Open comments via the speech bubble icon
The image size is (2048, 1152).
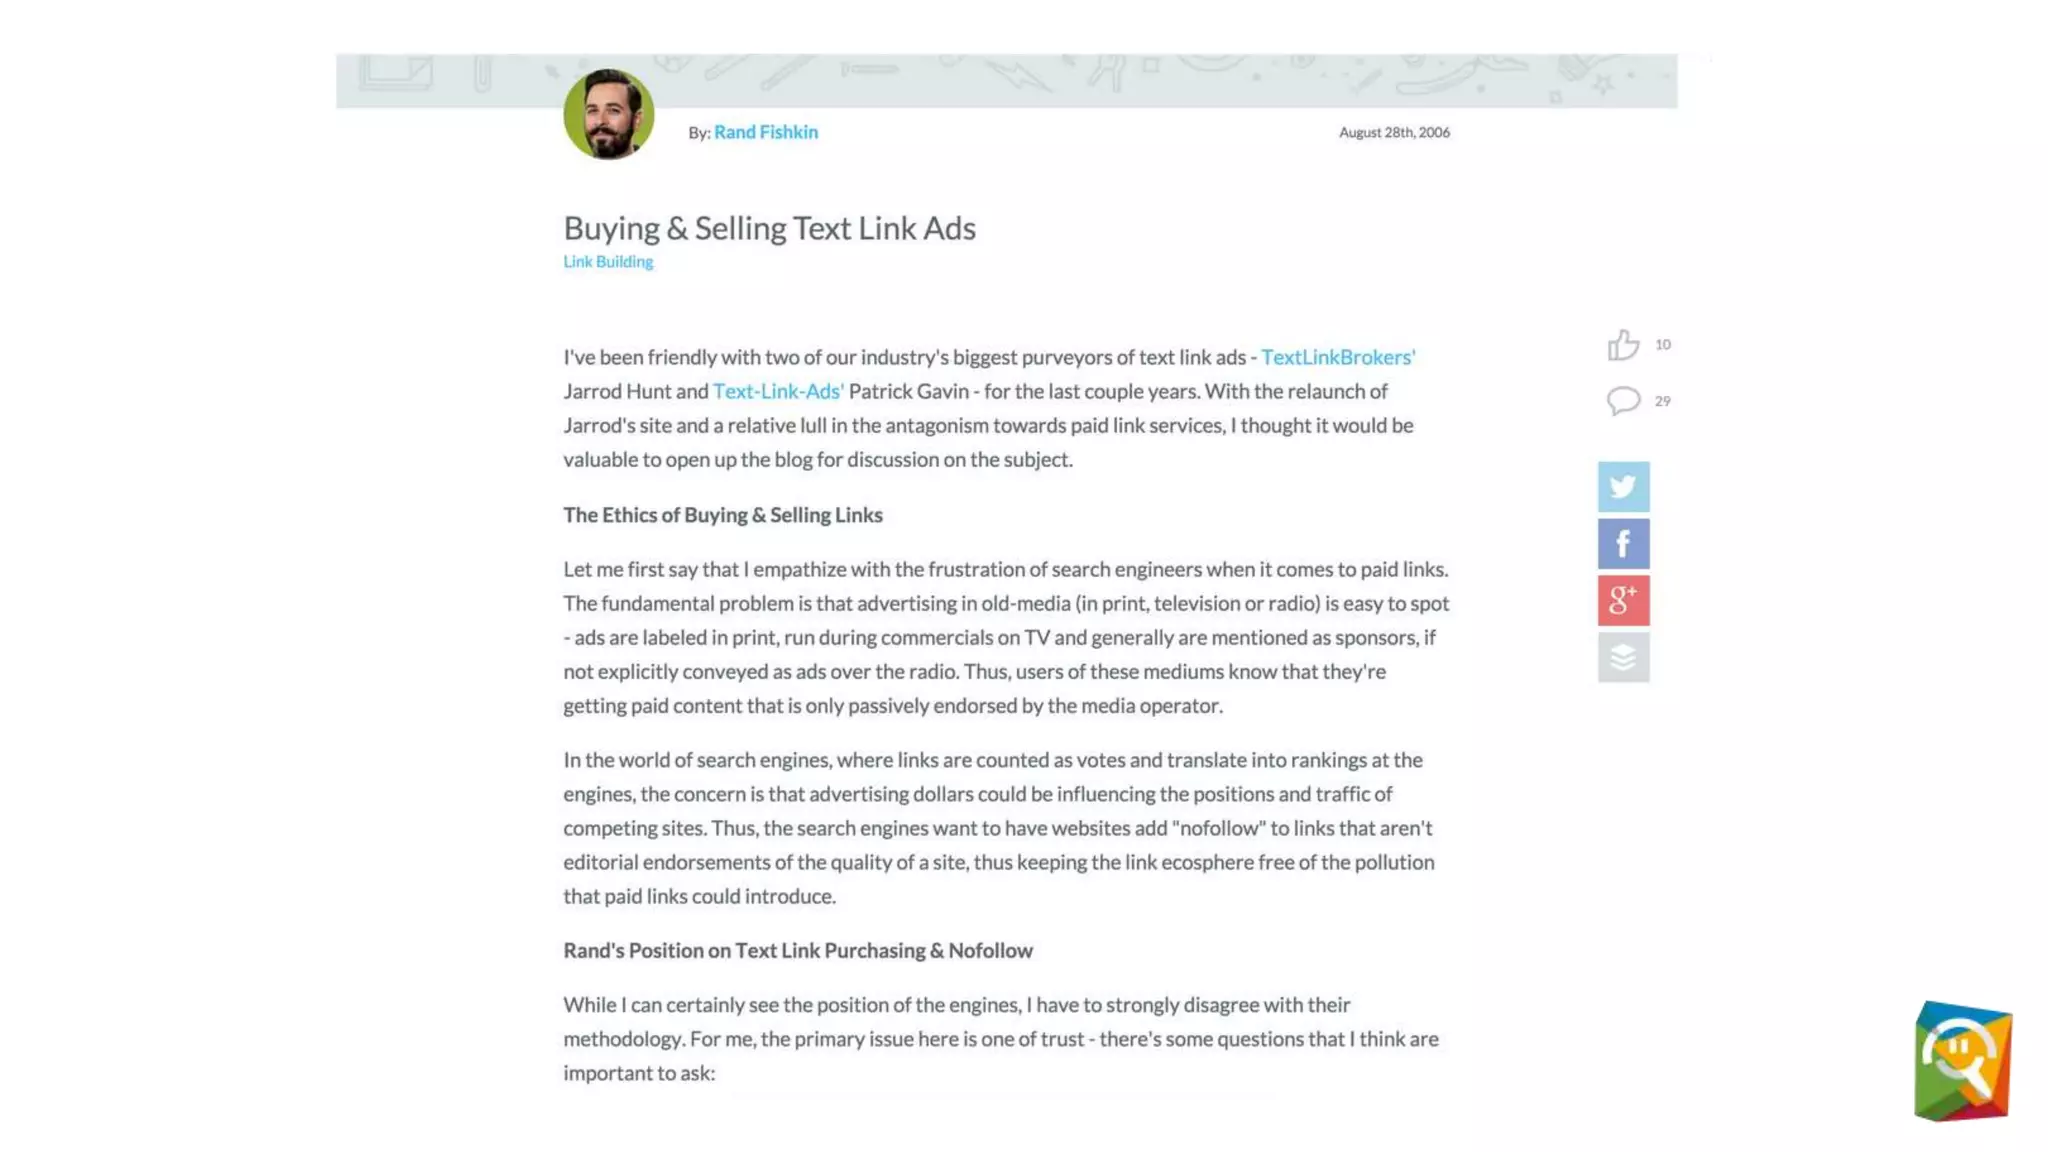click(x=1622, y=401)
